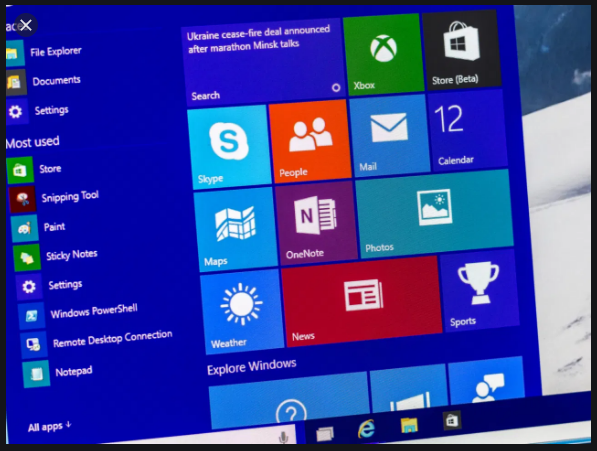This screenshot has width=597, height=451.
Task: Open the feedback person tile under Explore Windows
Action: 486,381
